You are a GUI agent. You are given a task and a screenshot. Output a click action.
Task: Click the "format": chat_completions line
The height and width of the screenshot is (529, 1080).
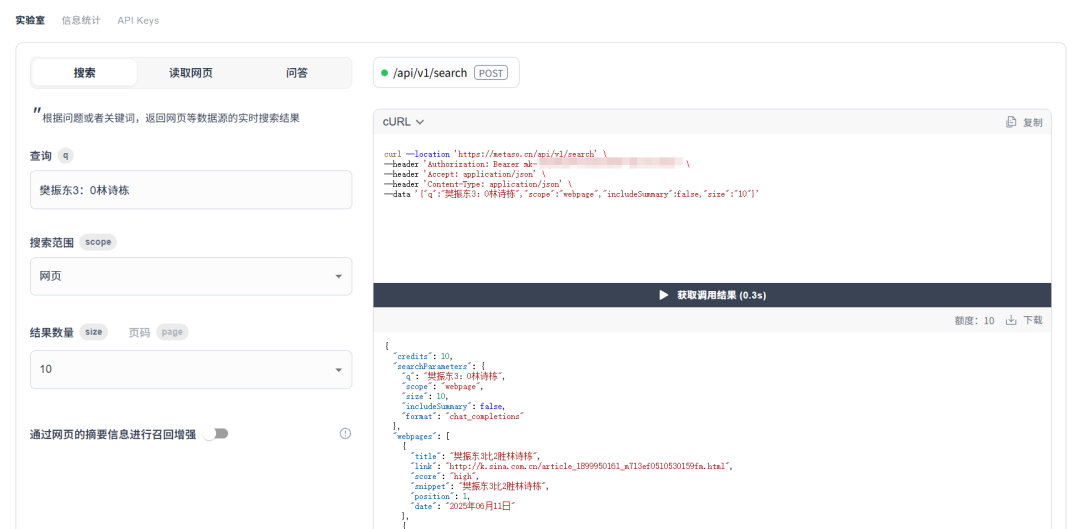[x=463, y=416]
